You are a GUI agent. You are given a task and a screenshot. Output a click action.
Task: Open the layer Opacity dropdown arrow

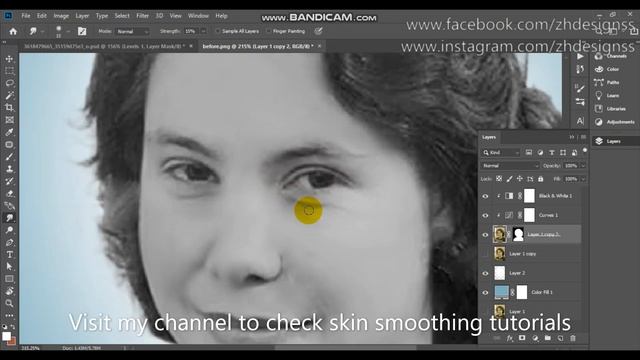[x=583, y=166]
